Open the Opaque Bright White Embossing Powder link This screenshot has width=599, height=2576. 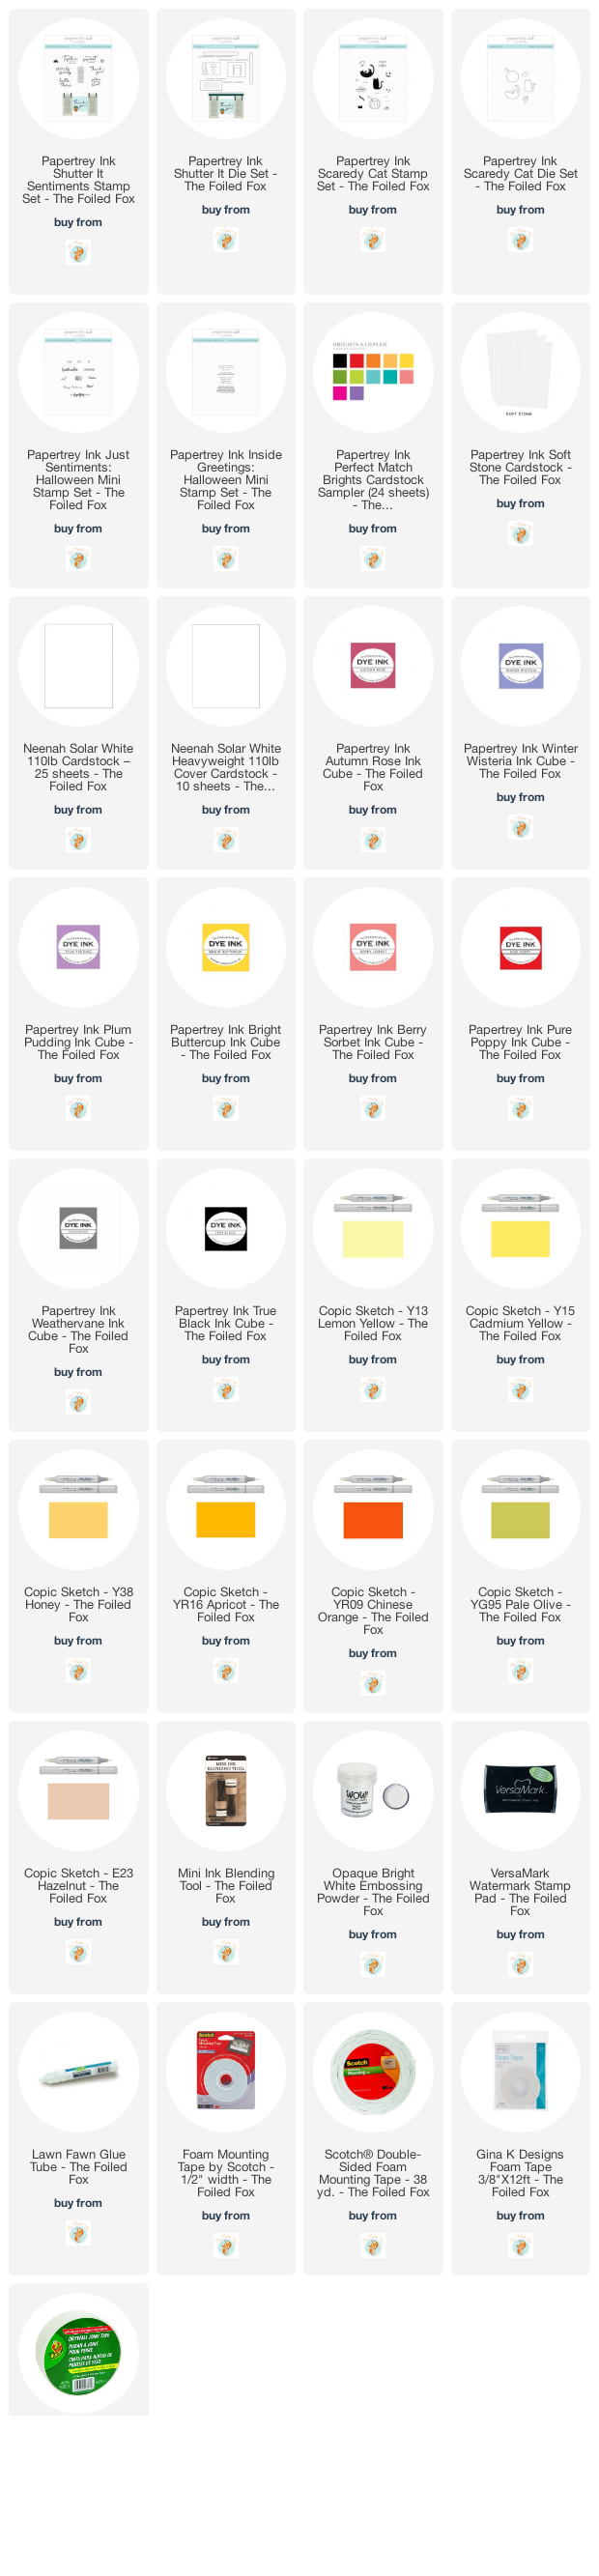pyautogui.click(x=373, y=1891)
